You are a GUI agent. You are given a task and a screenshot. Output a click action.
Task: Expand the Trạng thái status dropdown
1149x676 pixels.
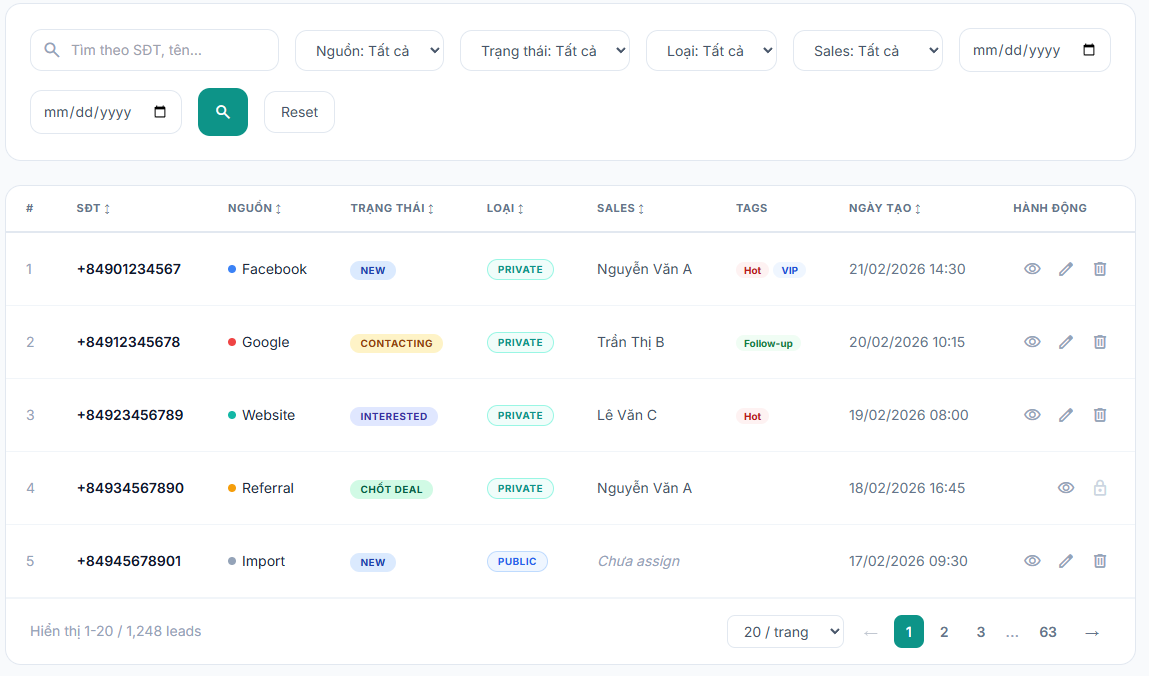544,50
